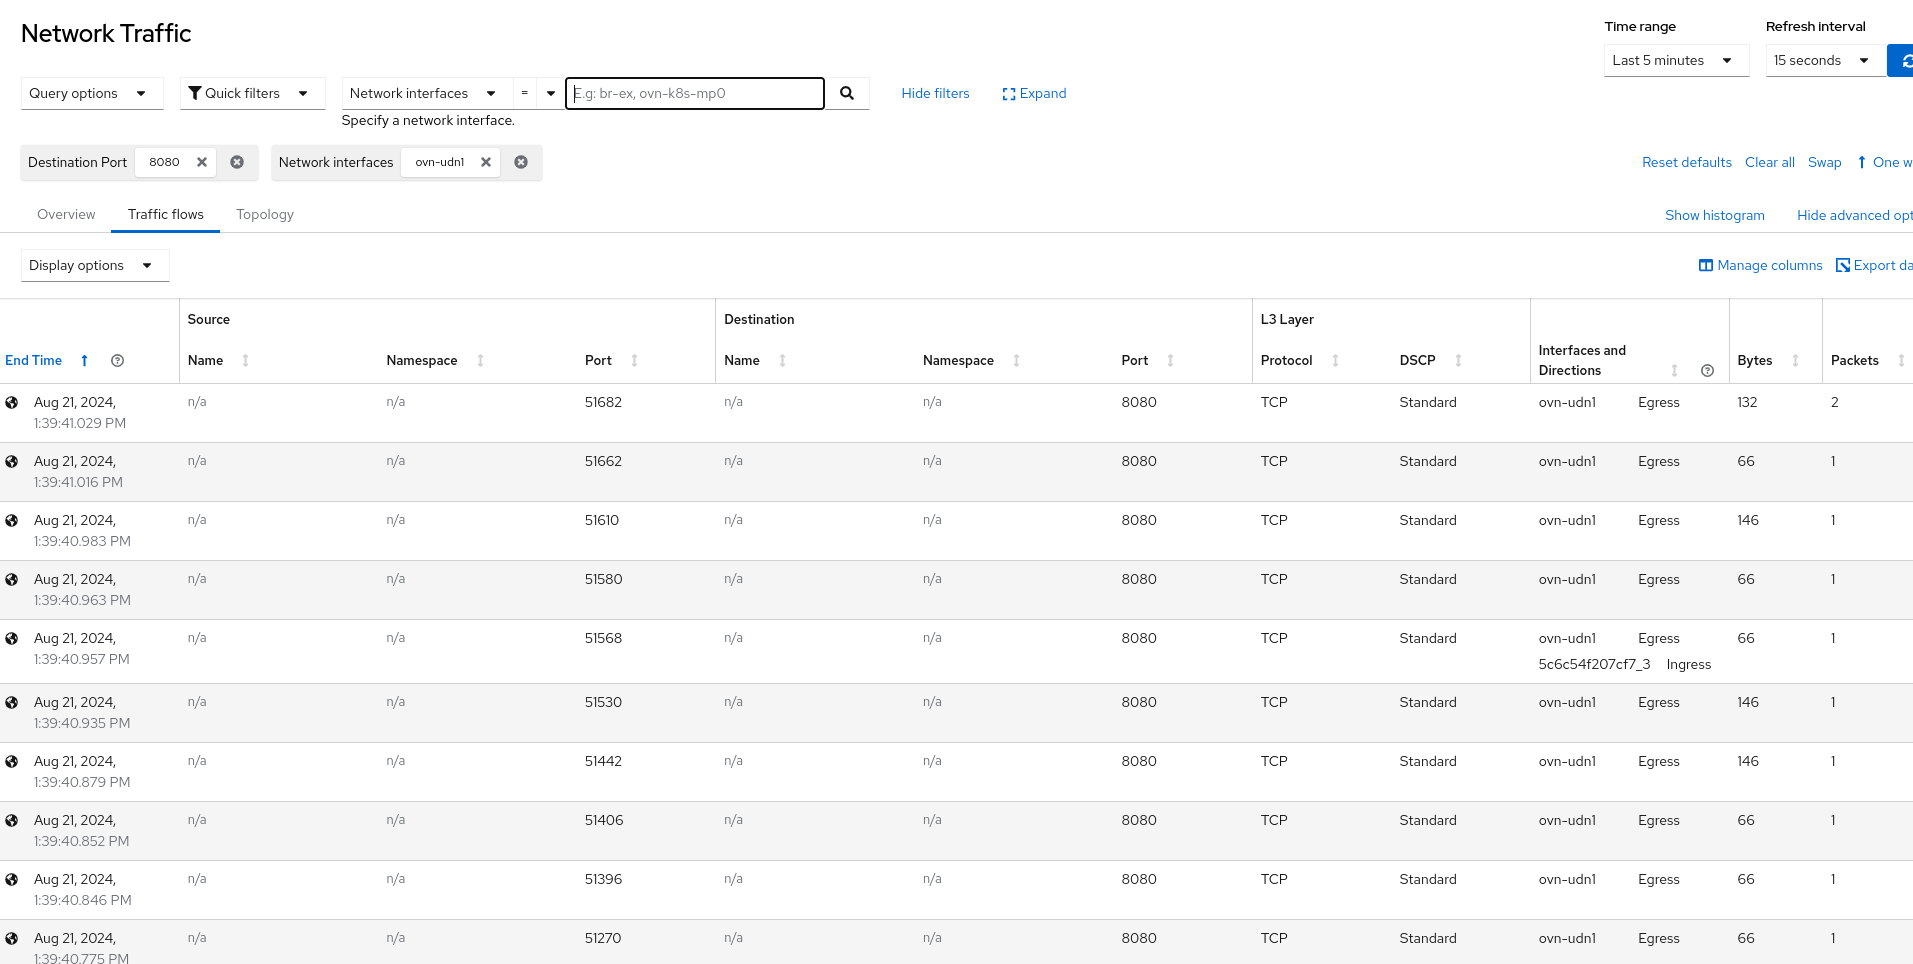Image resolution: width=1913 pixels, height=964 pixels.
Task: Expand the Display options dropdown
Action: pos(94,265)
